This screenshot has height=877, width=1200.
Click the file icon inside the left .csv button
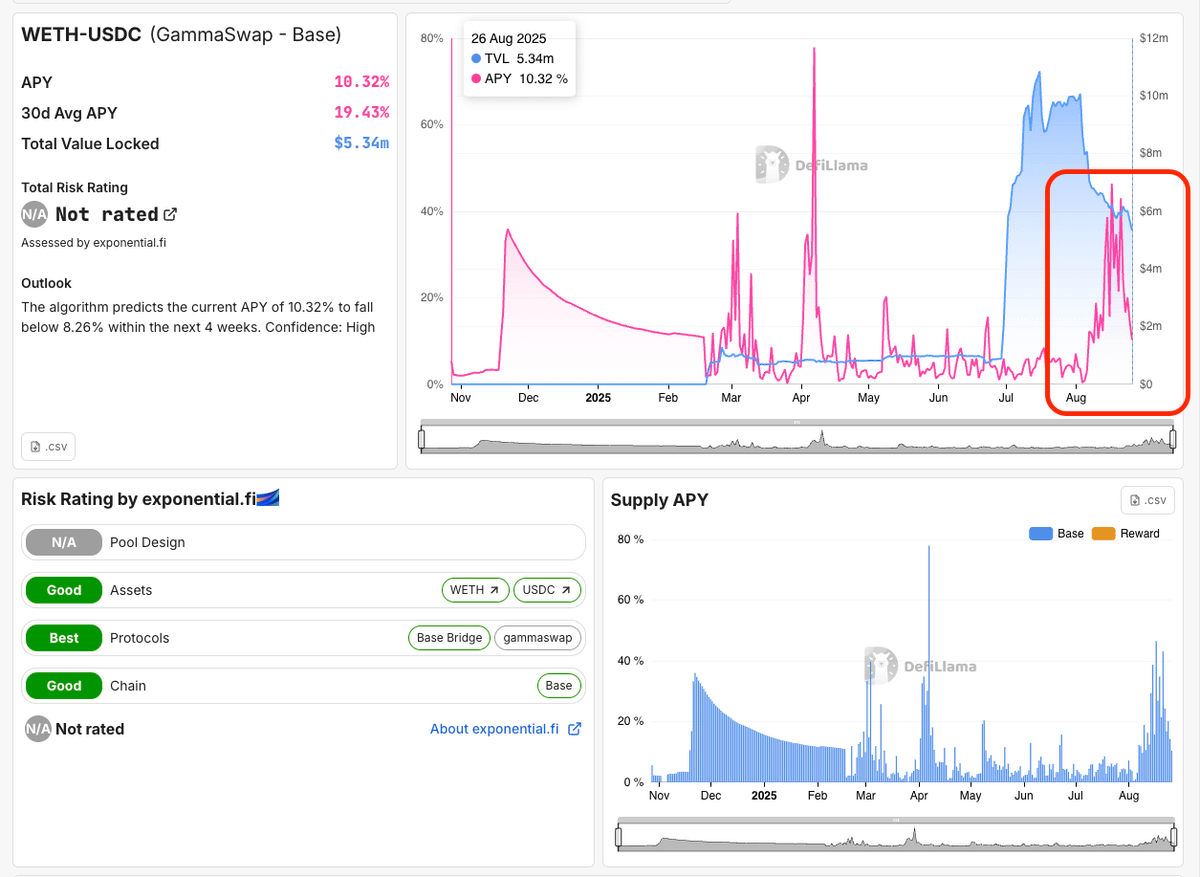pos(36,447)
